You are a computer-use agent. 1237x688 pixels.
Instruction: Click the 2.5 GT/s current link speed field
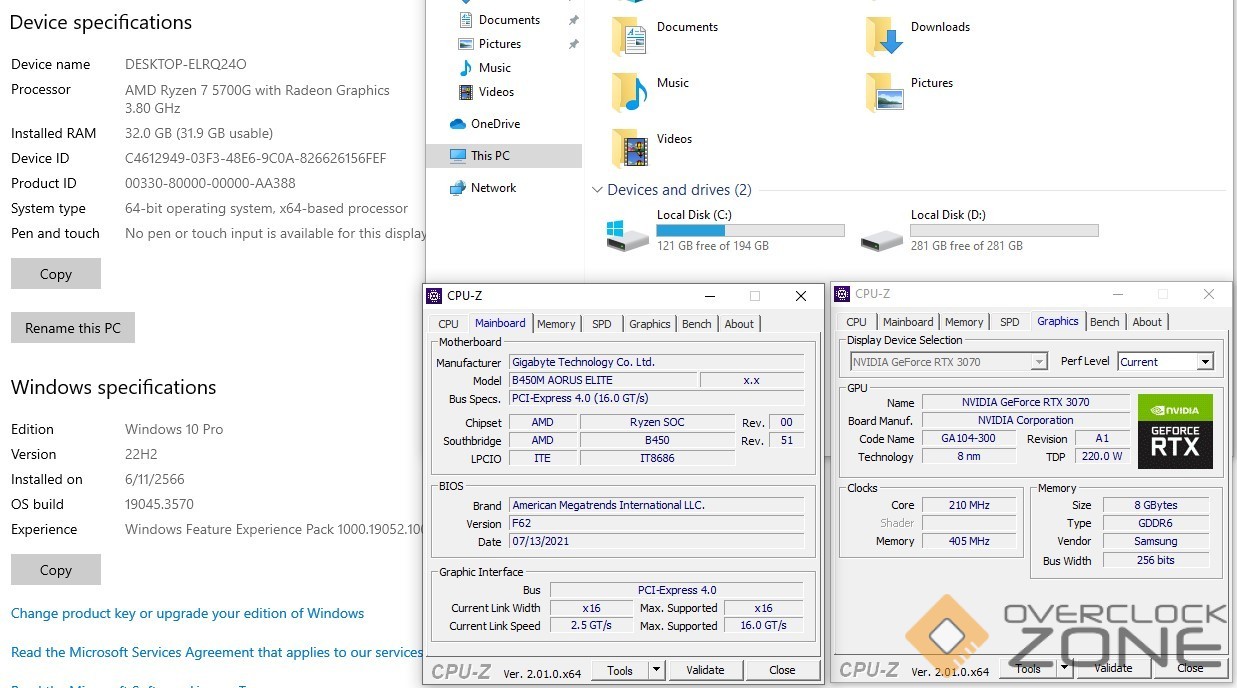[x=592, y=626]
